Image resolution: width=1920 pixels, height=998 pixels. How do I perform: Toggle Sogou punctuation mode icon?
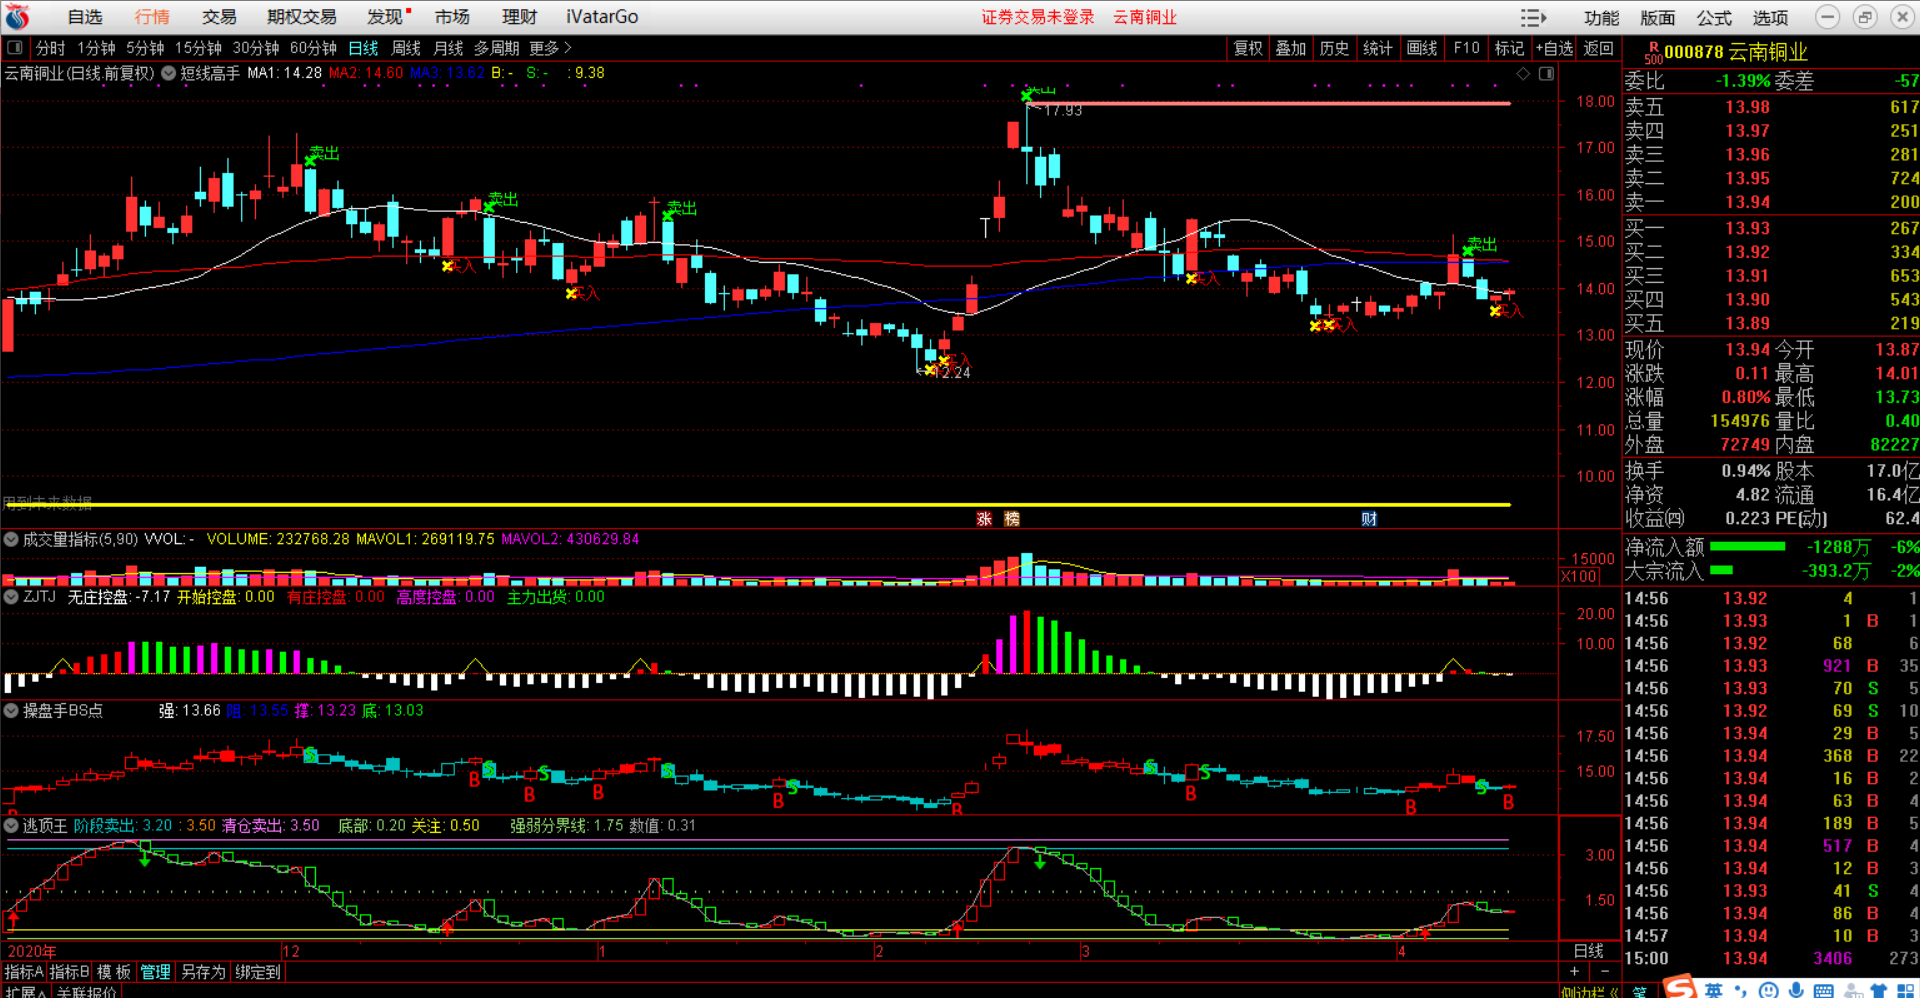coord(1741,990)
